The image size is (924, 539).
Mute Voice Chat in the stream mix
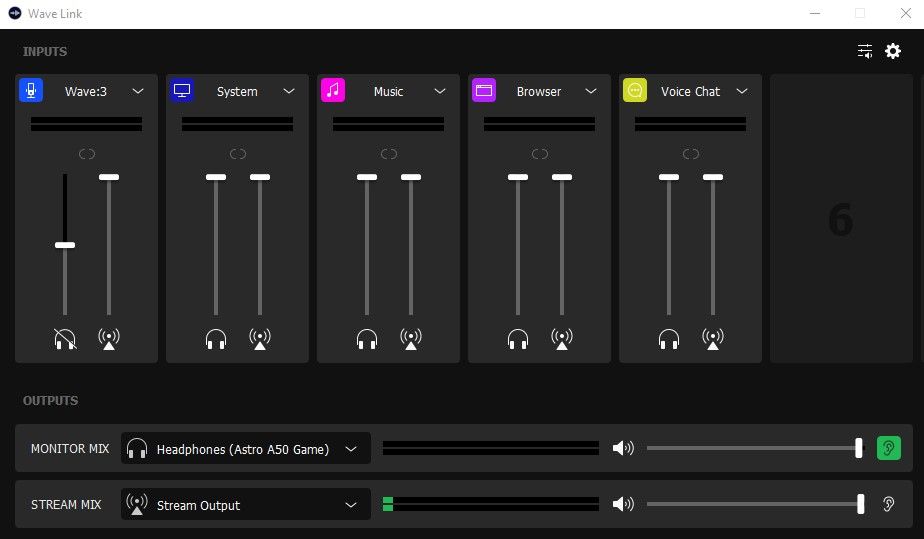click(x=712, y=339)
